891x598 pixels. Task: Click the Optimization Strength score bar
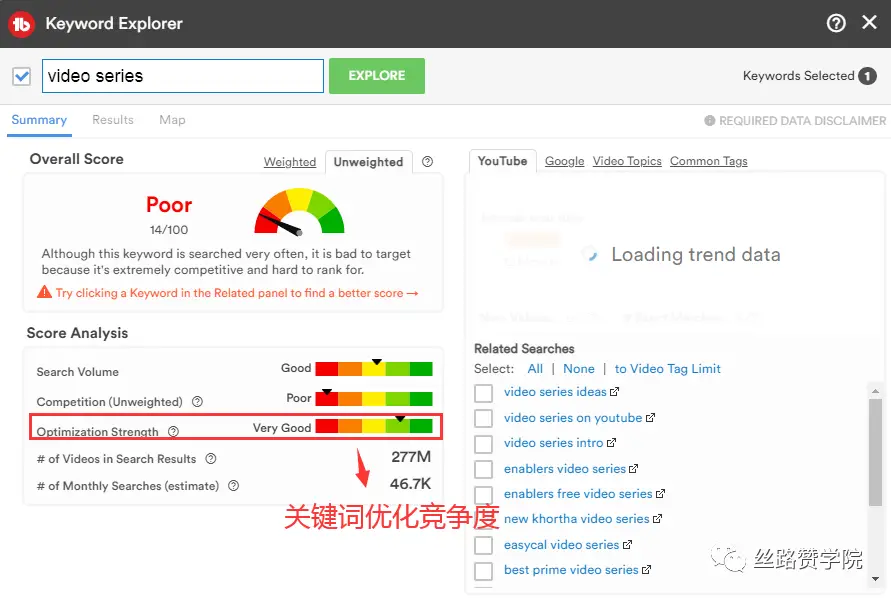[374, 426]
